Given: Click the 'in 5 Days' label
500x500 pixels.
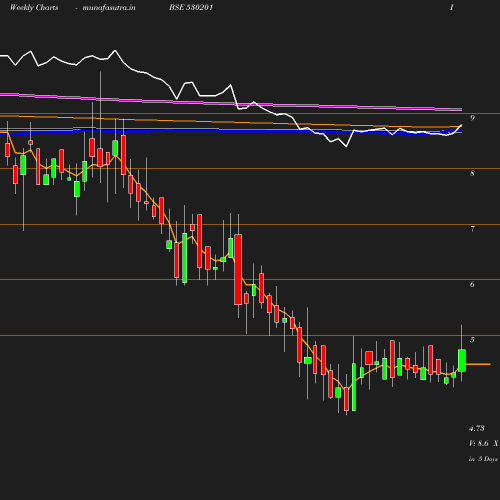Looking at the screenshot, I should [483, 459].
